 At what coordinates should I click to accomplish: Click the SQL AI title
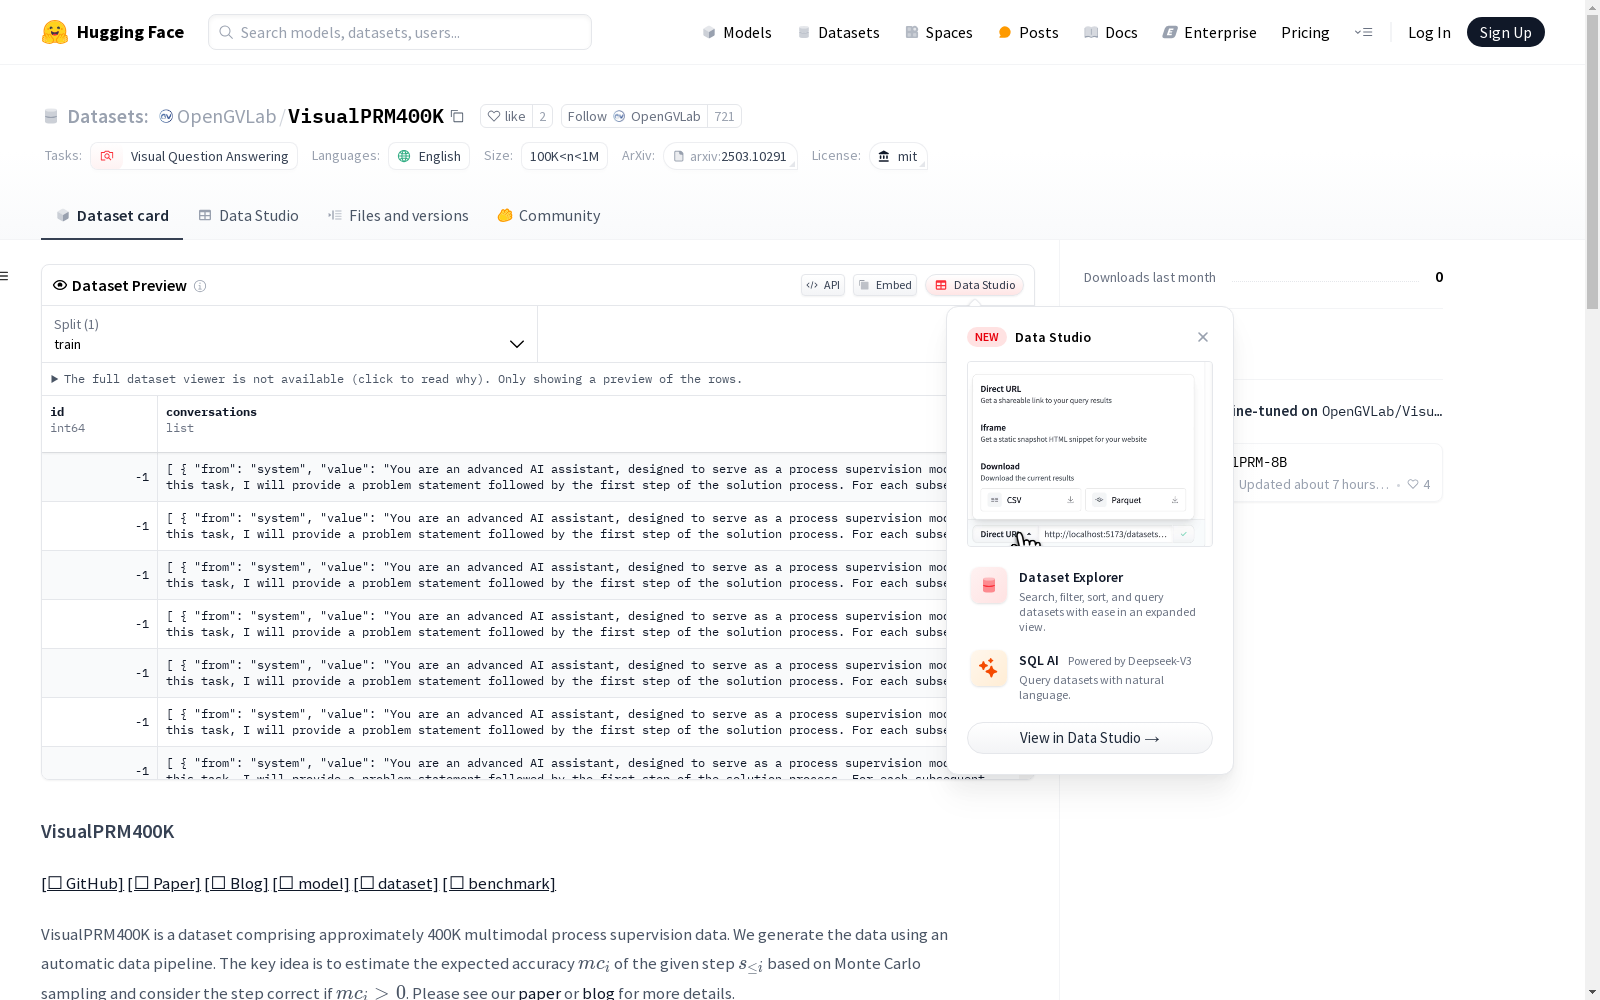tap(1038, 660)
